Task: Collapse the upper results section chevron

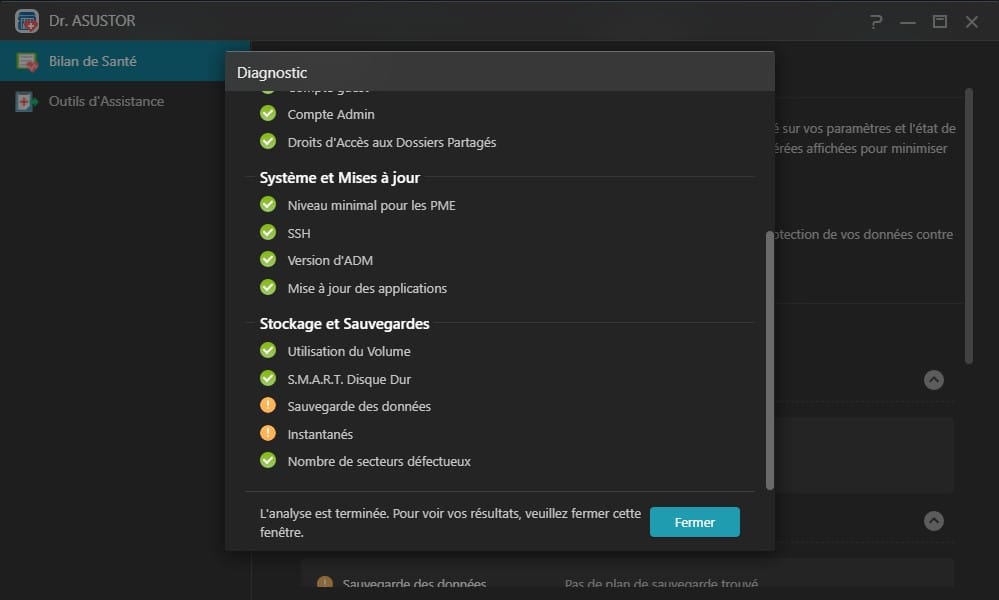Action: (x=933, y=380)
